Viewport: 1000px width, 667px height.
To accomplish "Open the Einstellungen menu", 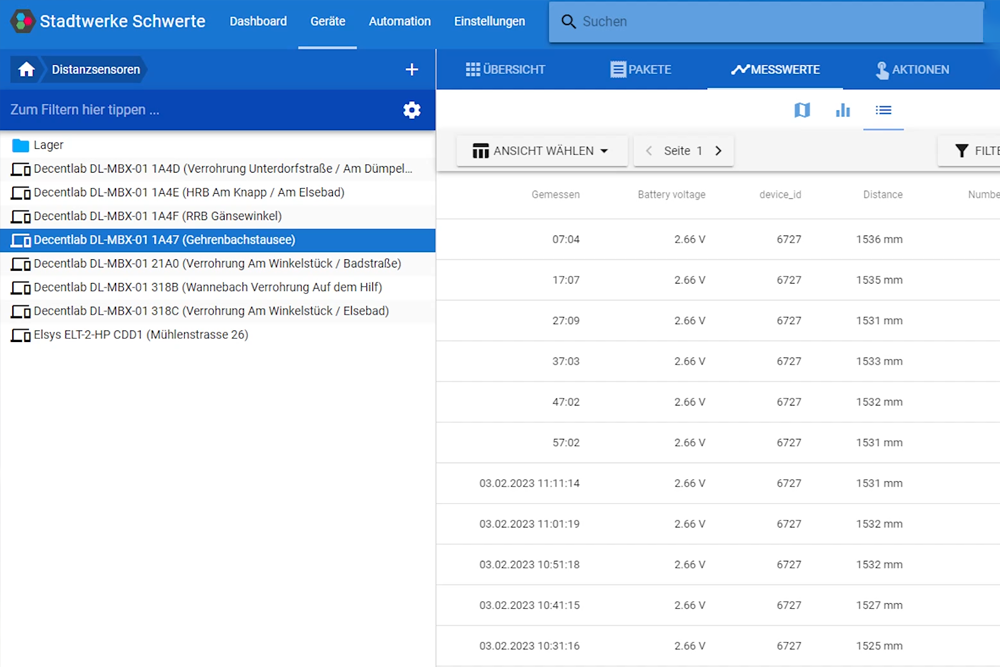I will pos(490,22).
